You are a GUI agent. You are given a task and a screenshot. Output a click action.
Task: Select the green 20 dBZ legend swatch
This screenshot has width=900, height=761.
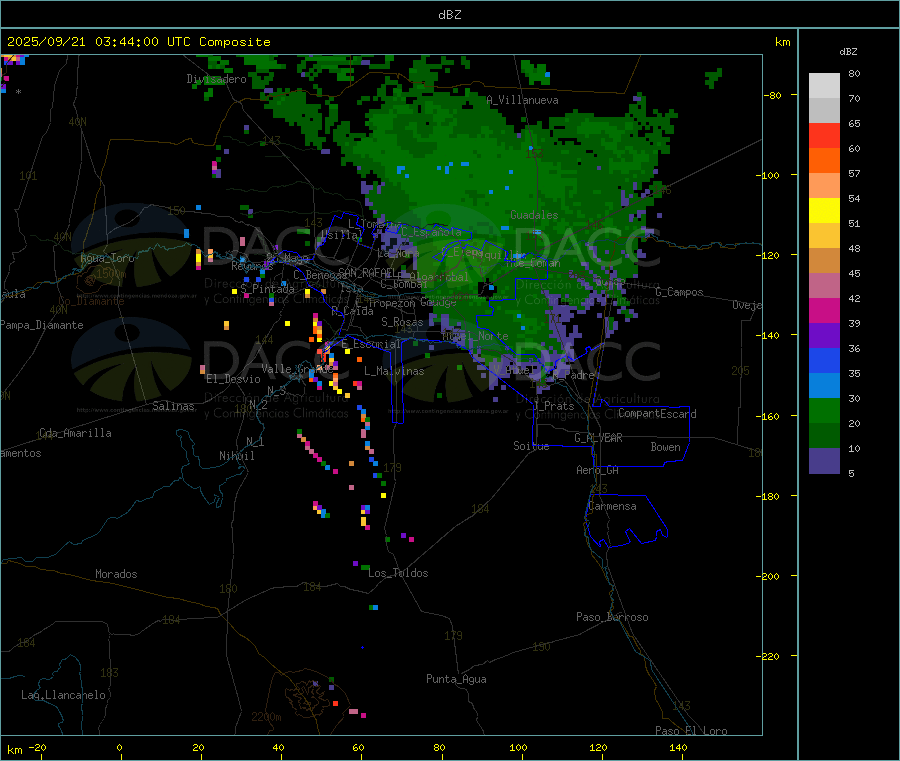pyautogui.click(x=824, y=411)
